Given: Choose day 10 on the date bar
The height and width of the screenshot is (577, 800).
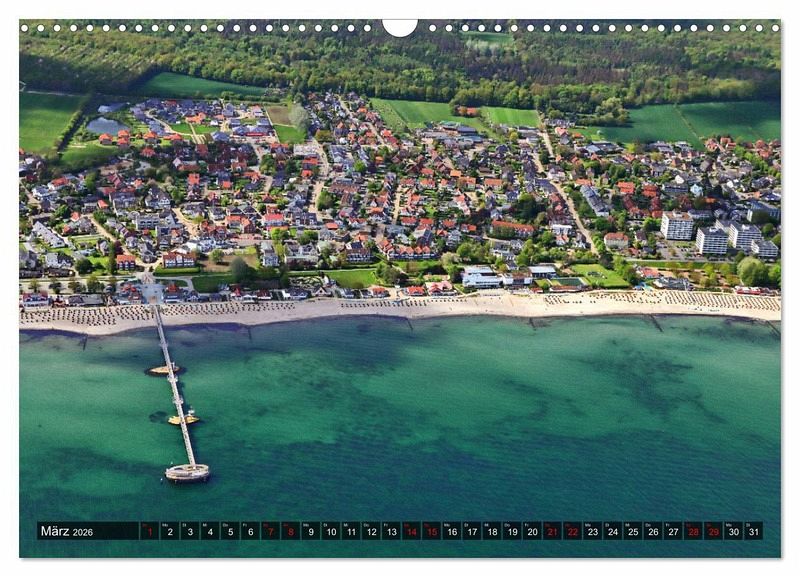Looking at the screenshot, I should click(x=330, y=531).
